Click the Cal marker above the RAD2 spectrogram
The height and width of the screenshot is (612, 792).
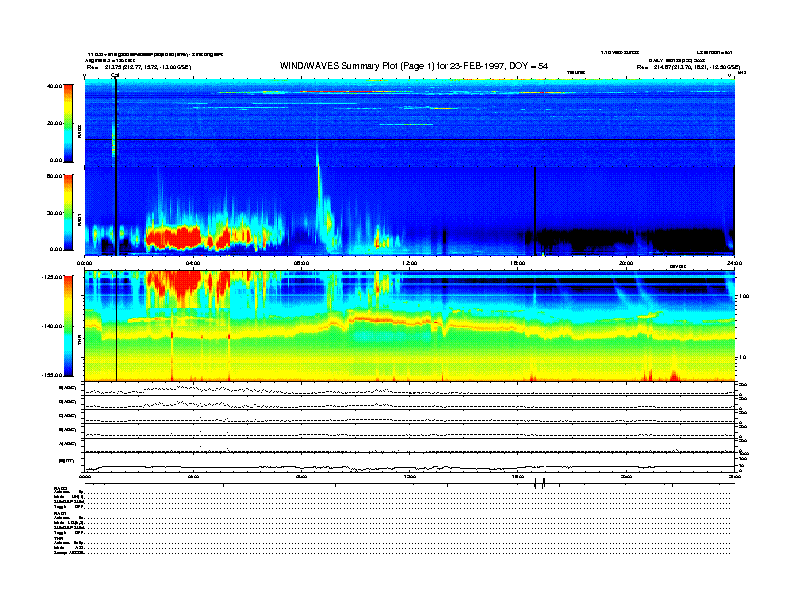tap(115, 75)
